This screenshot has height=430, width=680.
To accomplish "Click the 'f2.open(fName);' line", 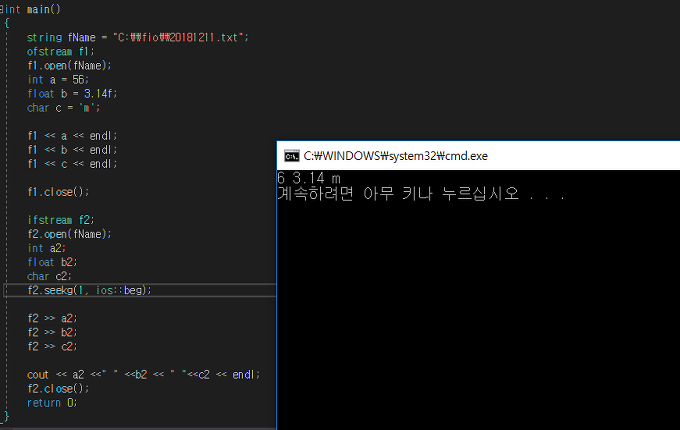I will (x=69, y=234).
